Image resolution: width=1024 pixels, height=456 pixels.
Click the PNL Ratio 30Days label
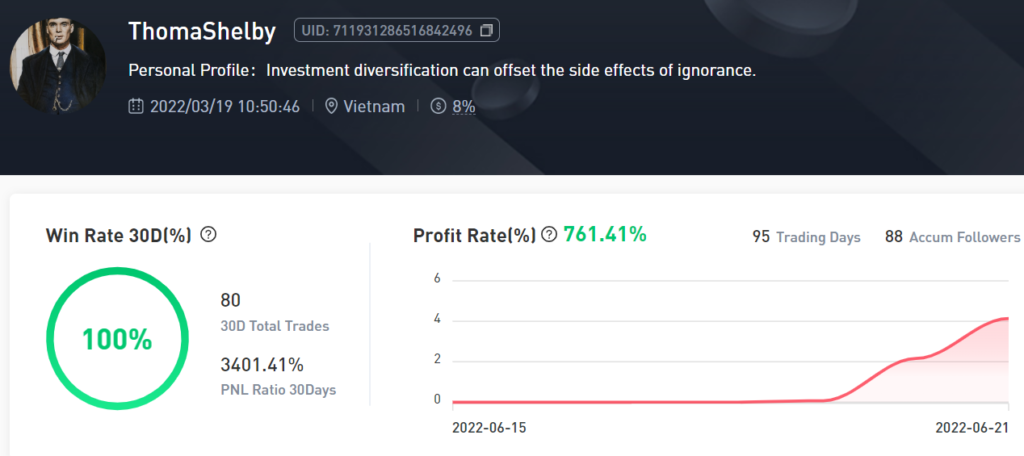point(278,390)
